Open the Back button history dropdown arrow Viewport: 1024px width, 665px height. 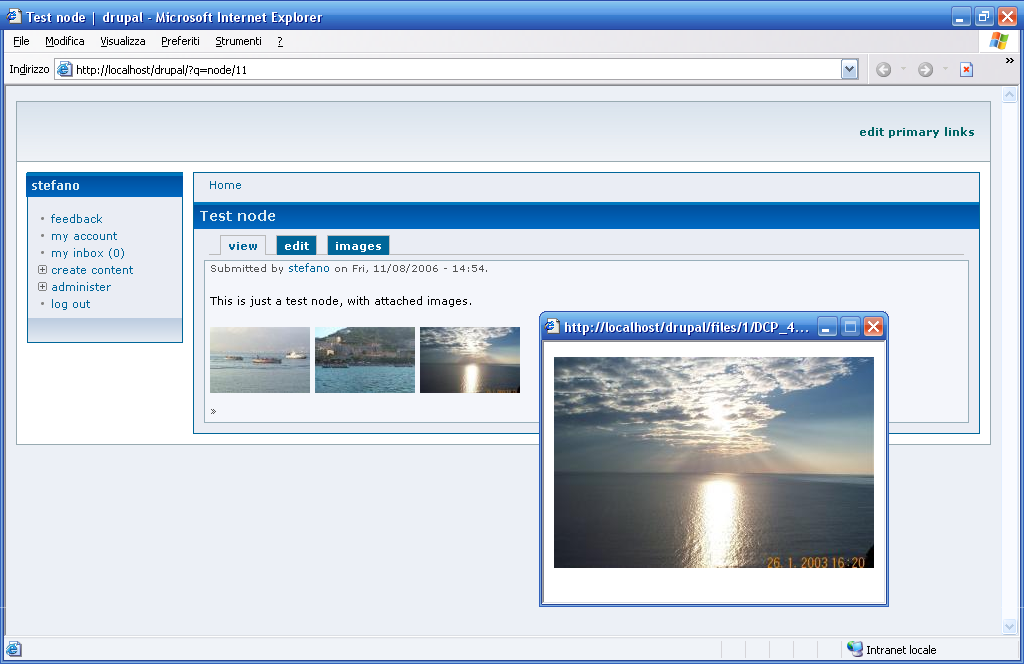point(903,69)
